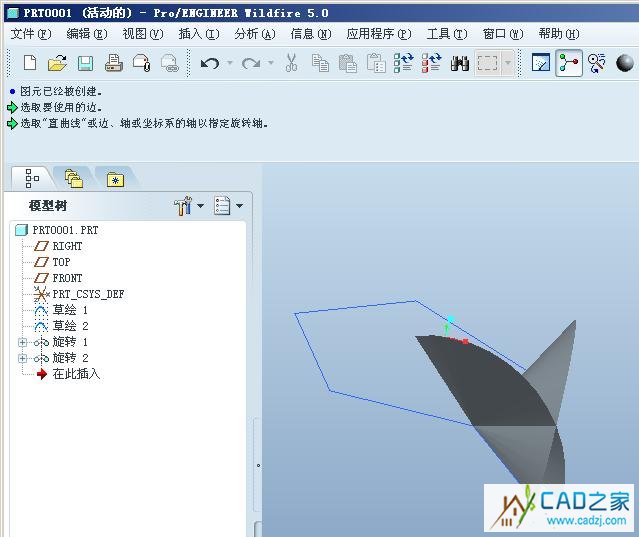Save the model with the floppy disk icon
The width and height of the screenshot is (639, 537).
[x=85, y=64]
